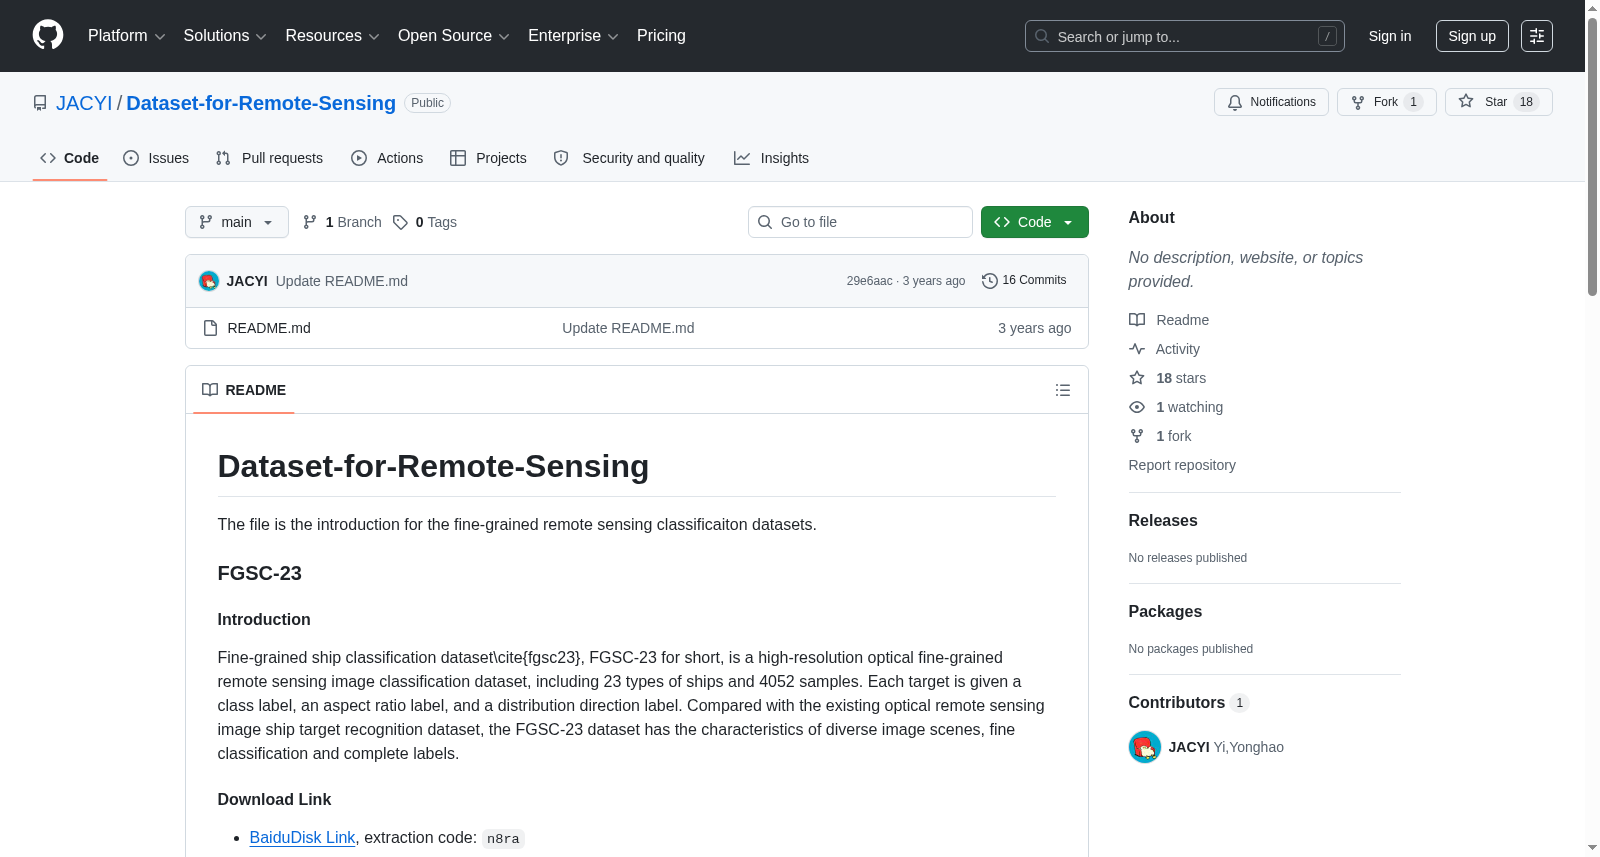Viewport: 1600px width, 857px height.
Task: Click the fork icon beside 1 fork
Action: (1137, 436)
